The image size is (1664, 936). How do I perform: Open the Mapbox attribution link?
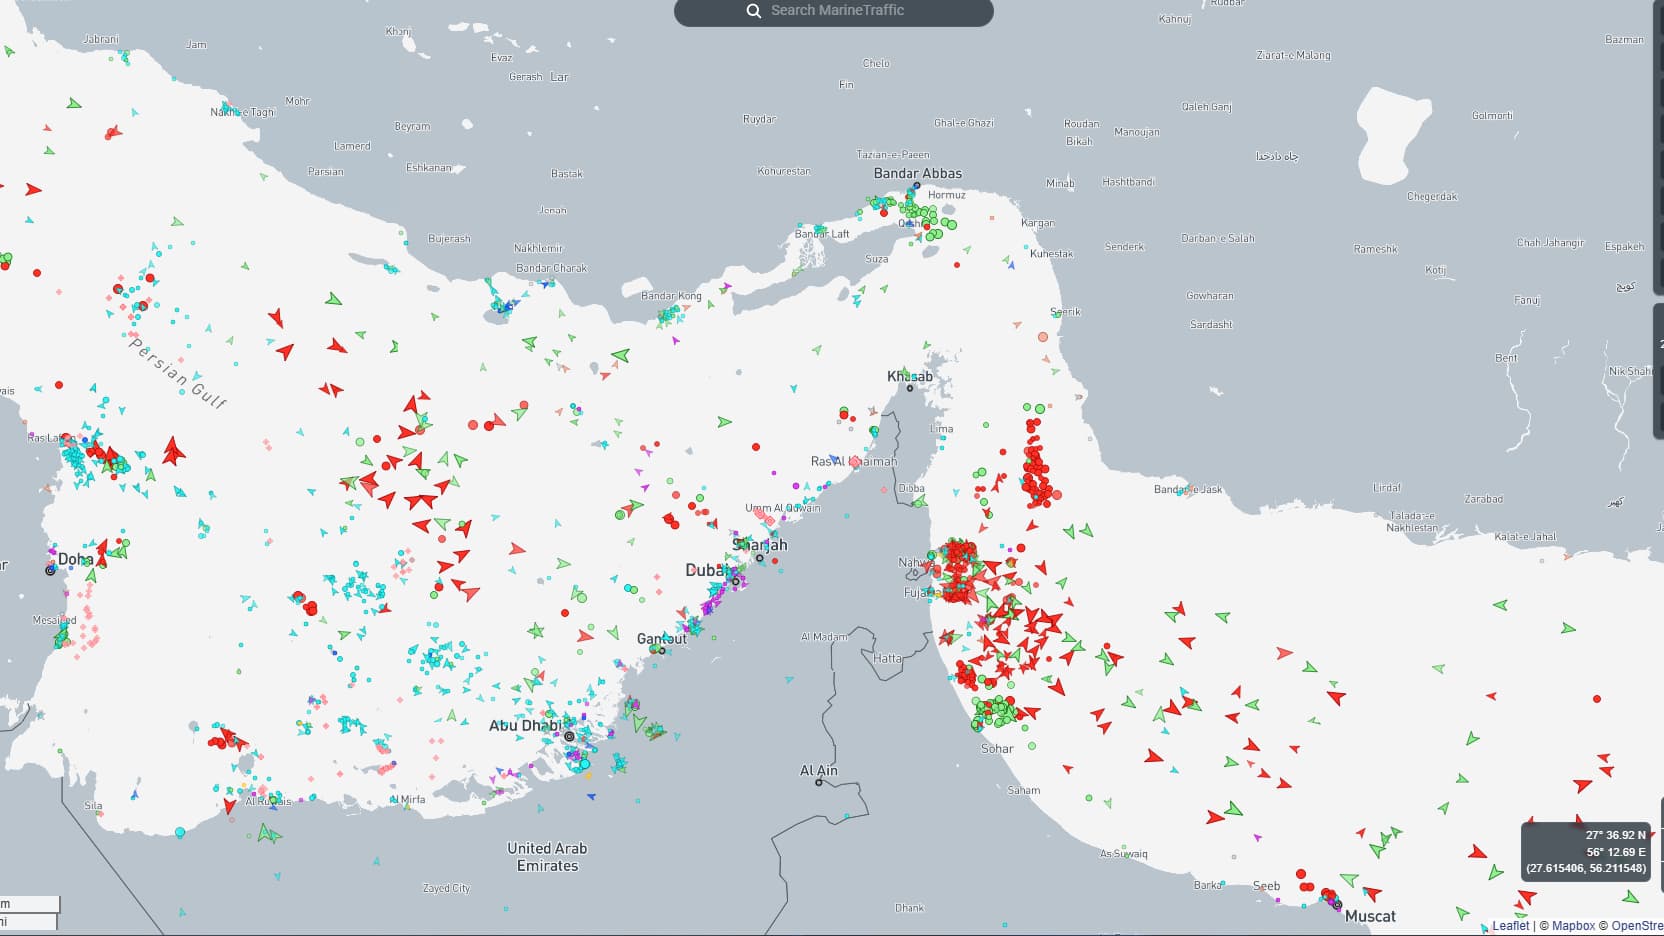(1573, 926)
